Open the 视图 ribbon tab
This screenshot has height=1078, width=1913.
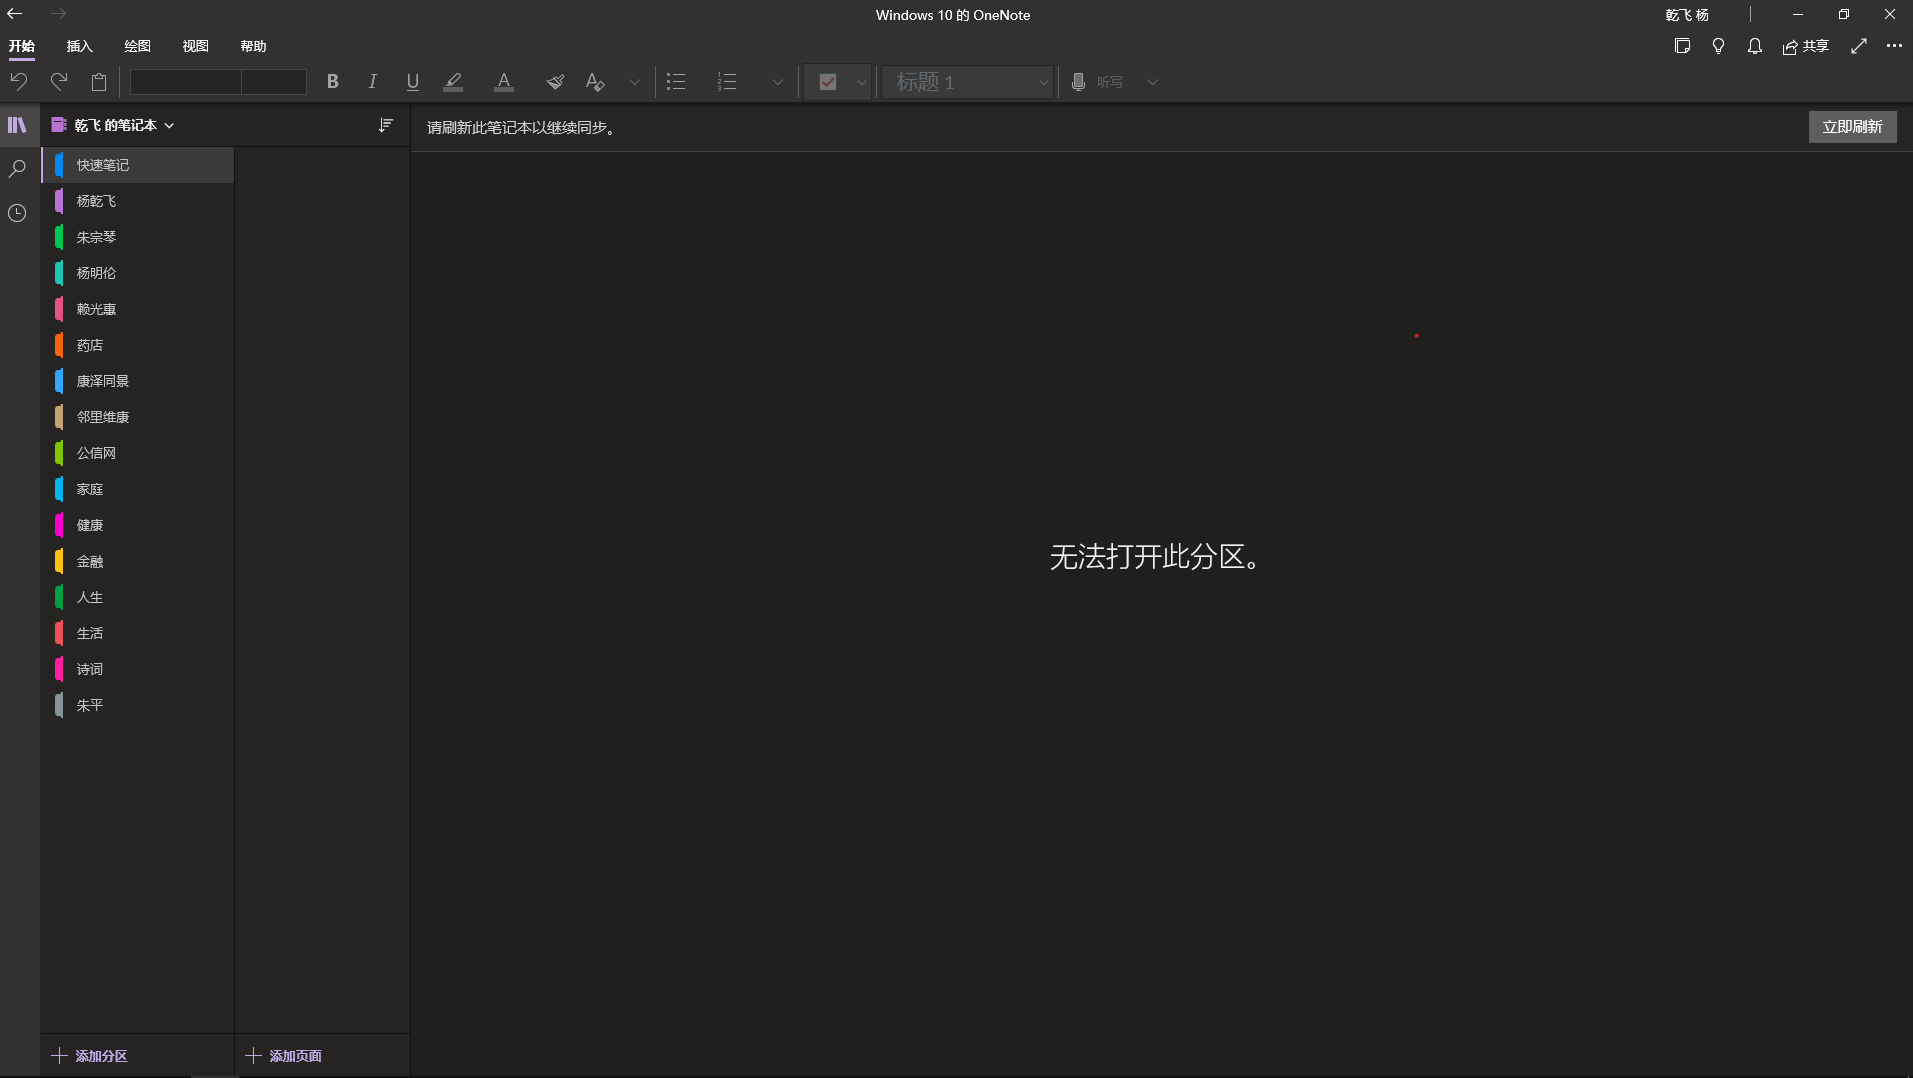(x=196, y=46)
